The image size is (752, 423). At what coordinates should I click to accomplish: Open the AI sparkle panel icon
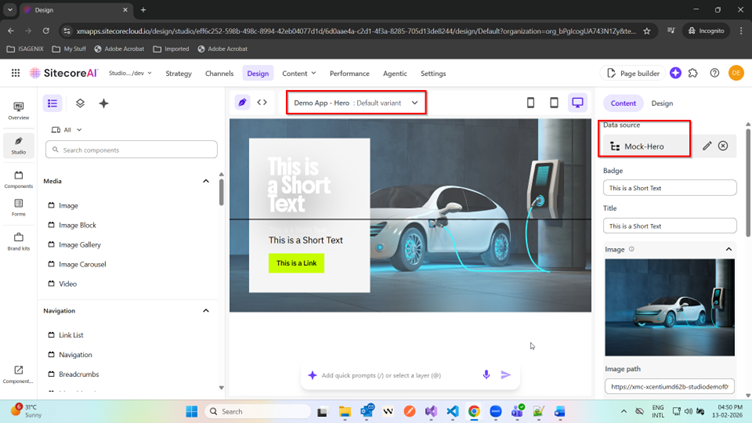[104, 103]
